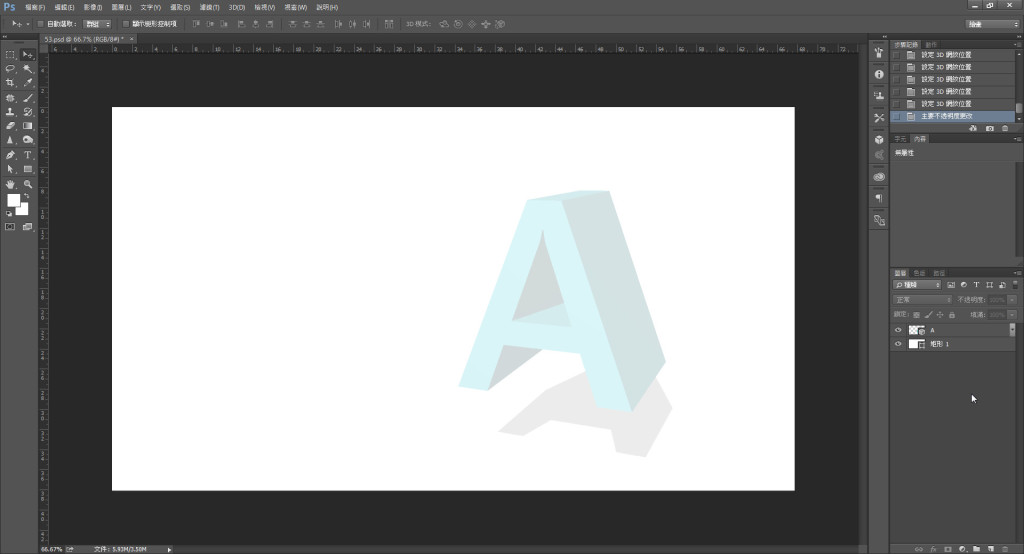
Task: Click the trash icon in the Layers panel
Action: coord(1008,548)
